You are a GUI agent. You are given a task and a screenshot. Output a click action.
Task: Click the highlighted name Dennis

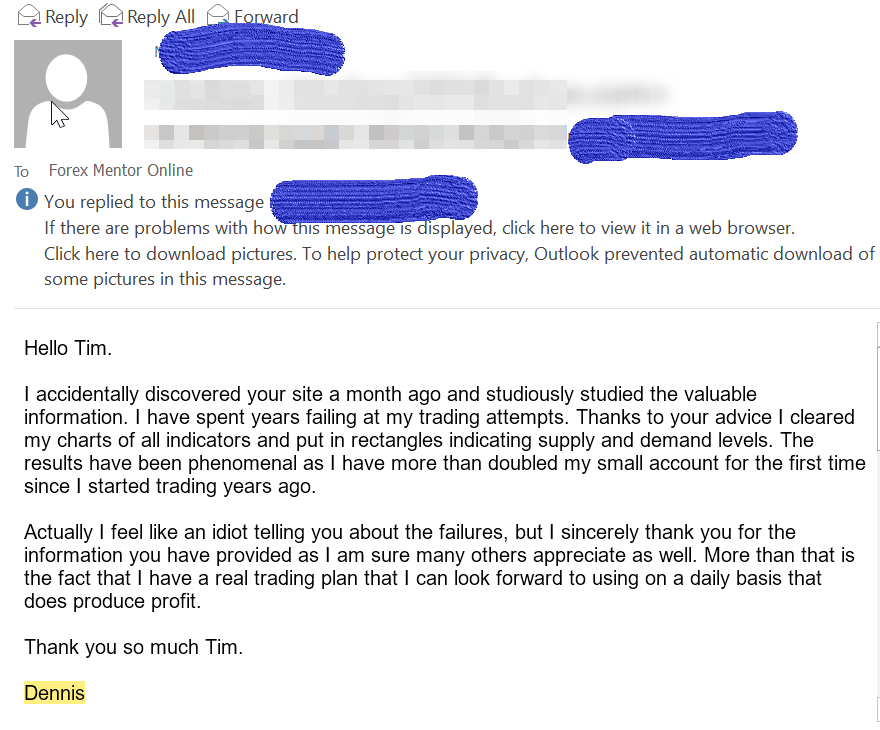pyautogui.click(x=54, y=693)
